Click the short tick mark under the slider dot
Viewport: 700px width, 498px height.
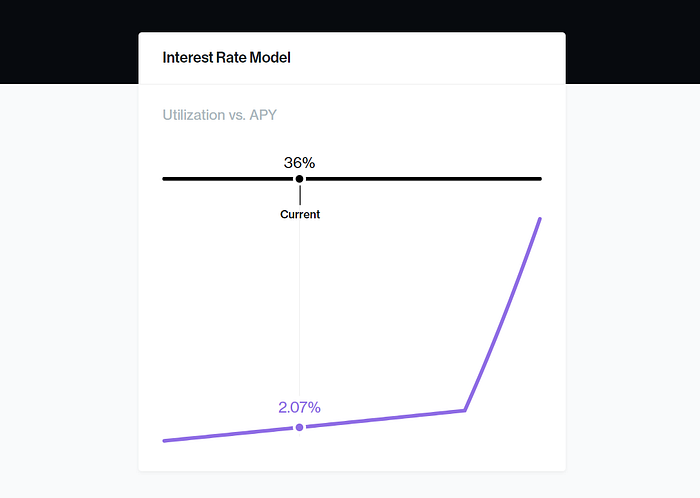299,194
